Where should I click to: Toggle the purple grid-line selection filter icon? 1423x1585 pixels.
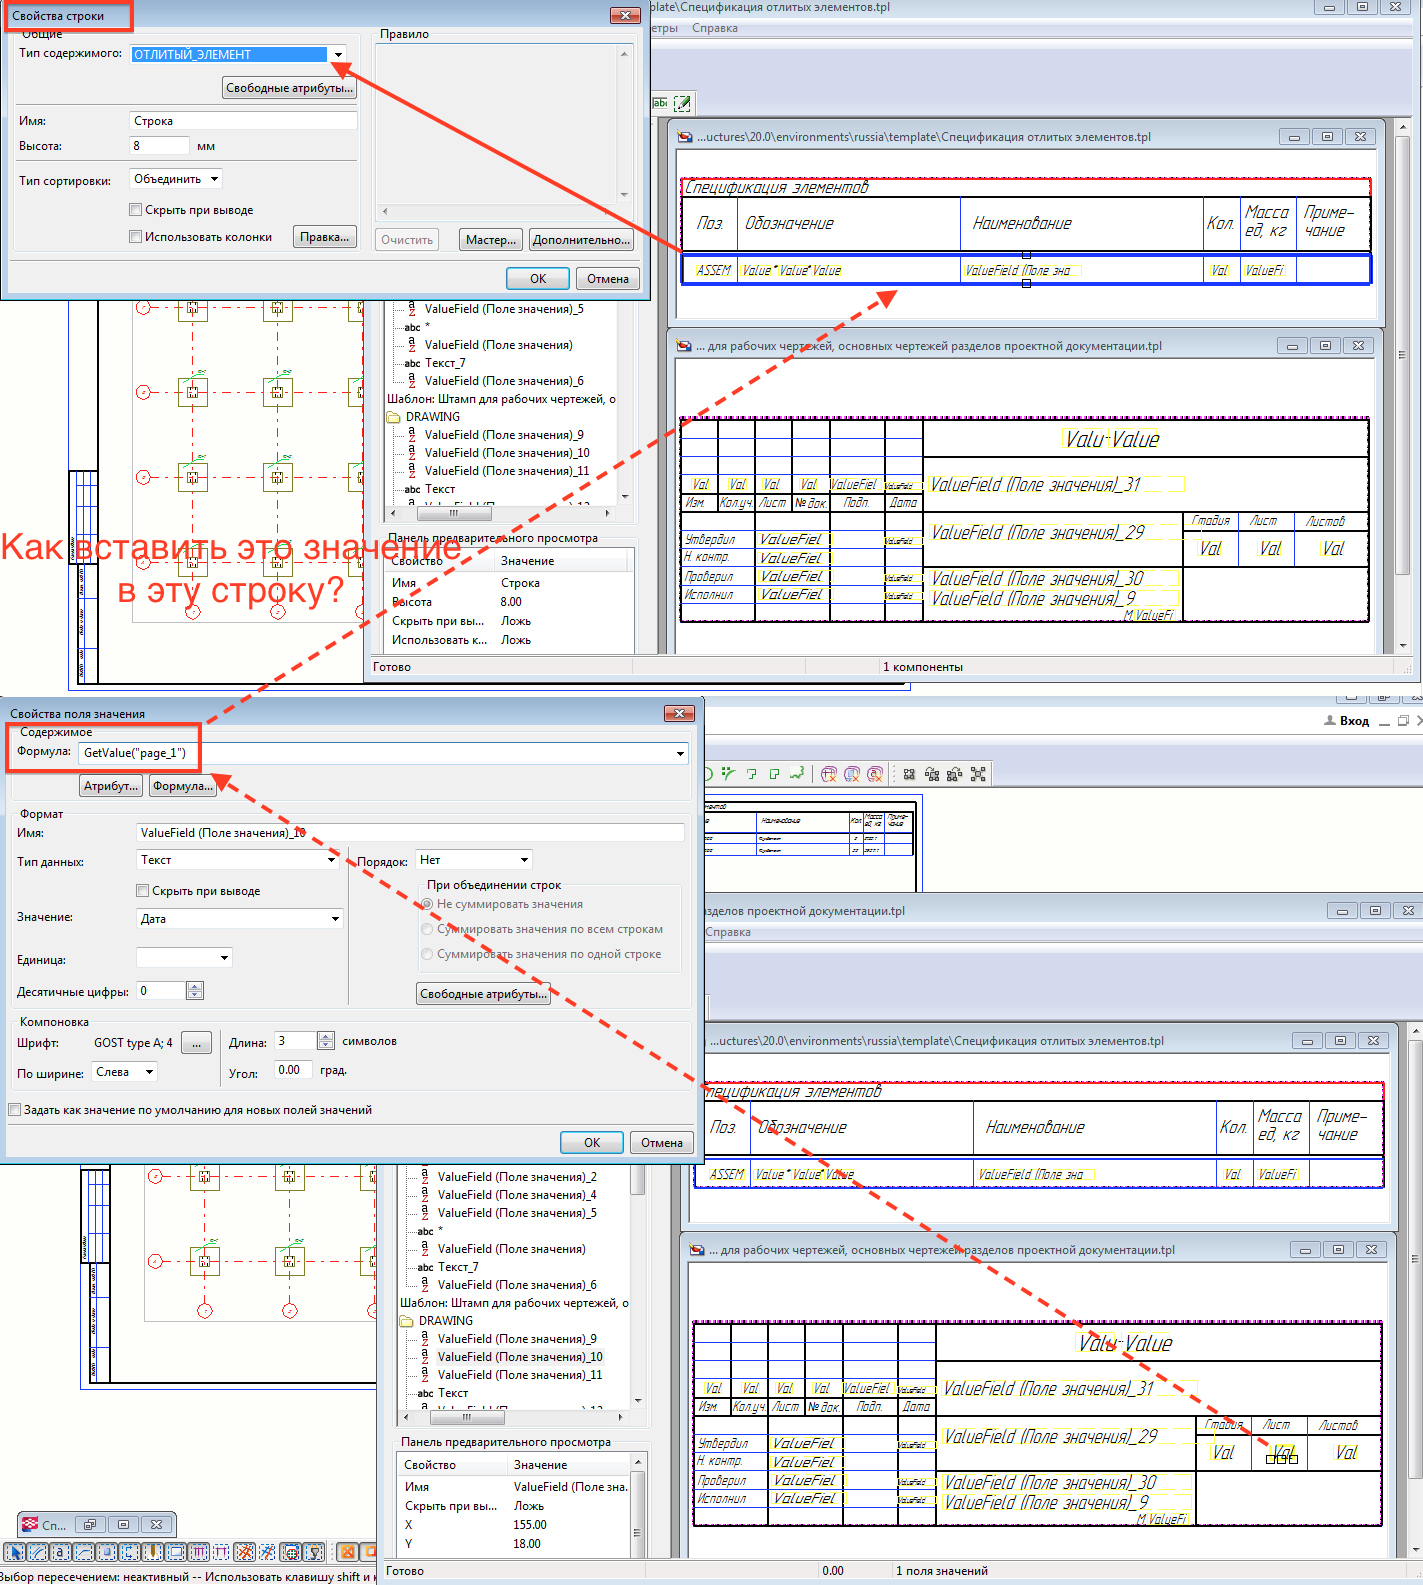click(221, 1552)
